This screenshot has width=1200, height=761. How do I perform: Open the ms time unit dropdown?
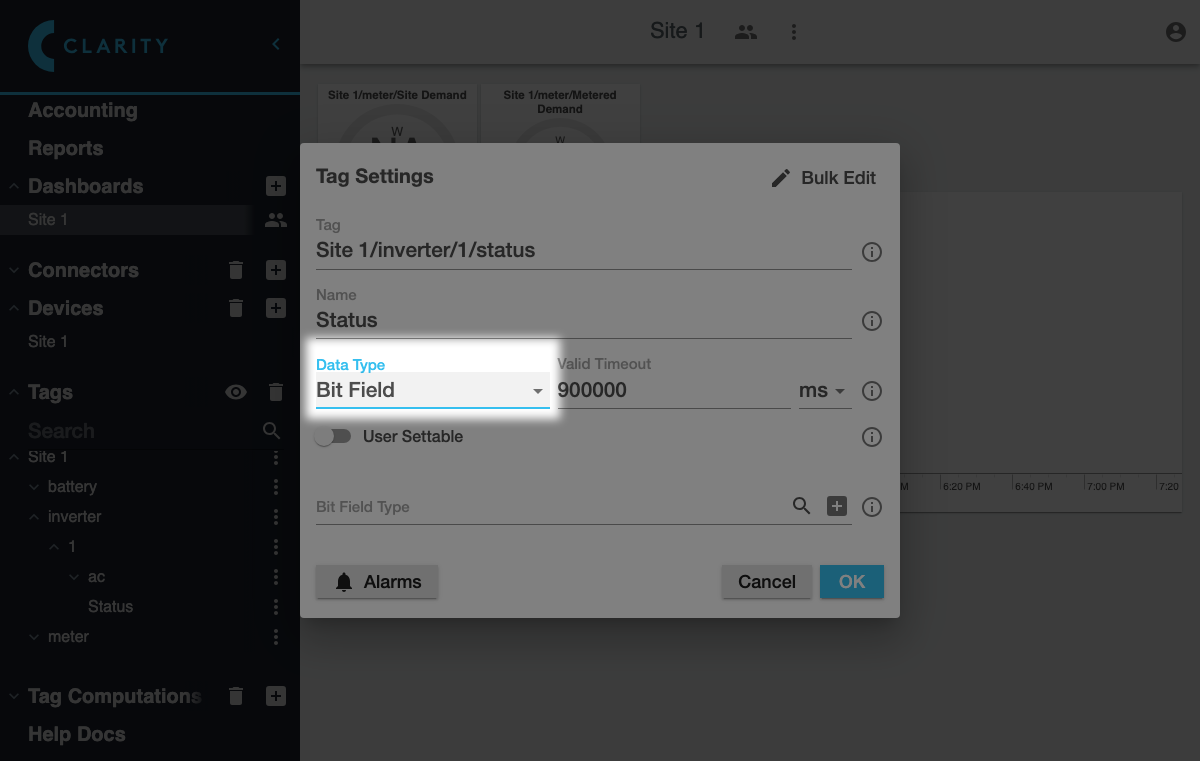click(823, 391)
